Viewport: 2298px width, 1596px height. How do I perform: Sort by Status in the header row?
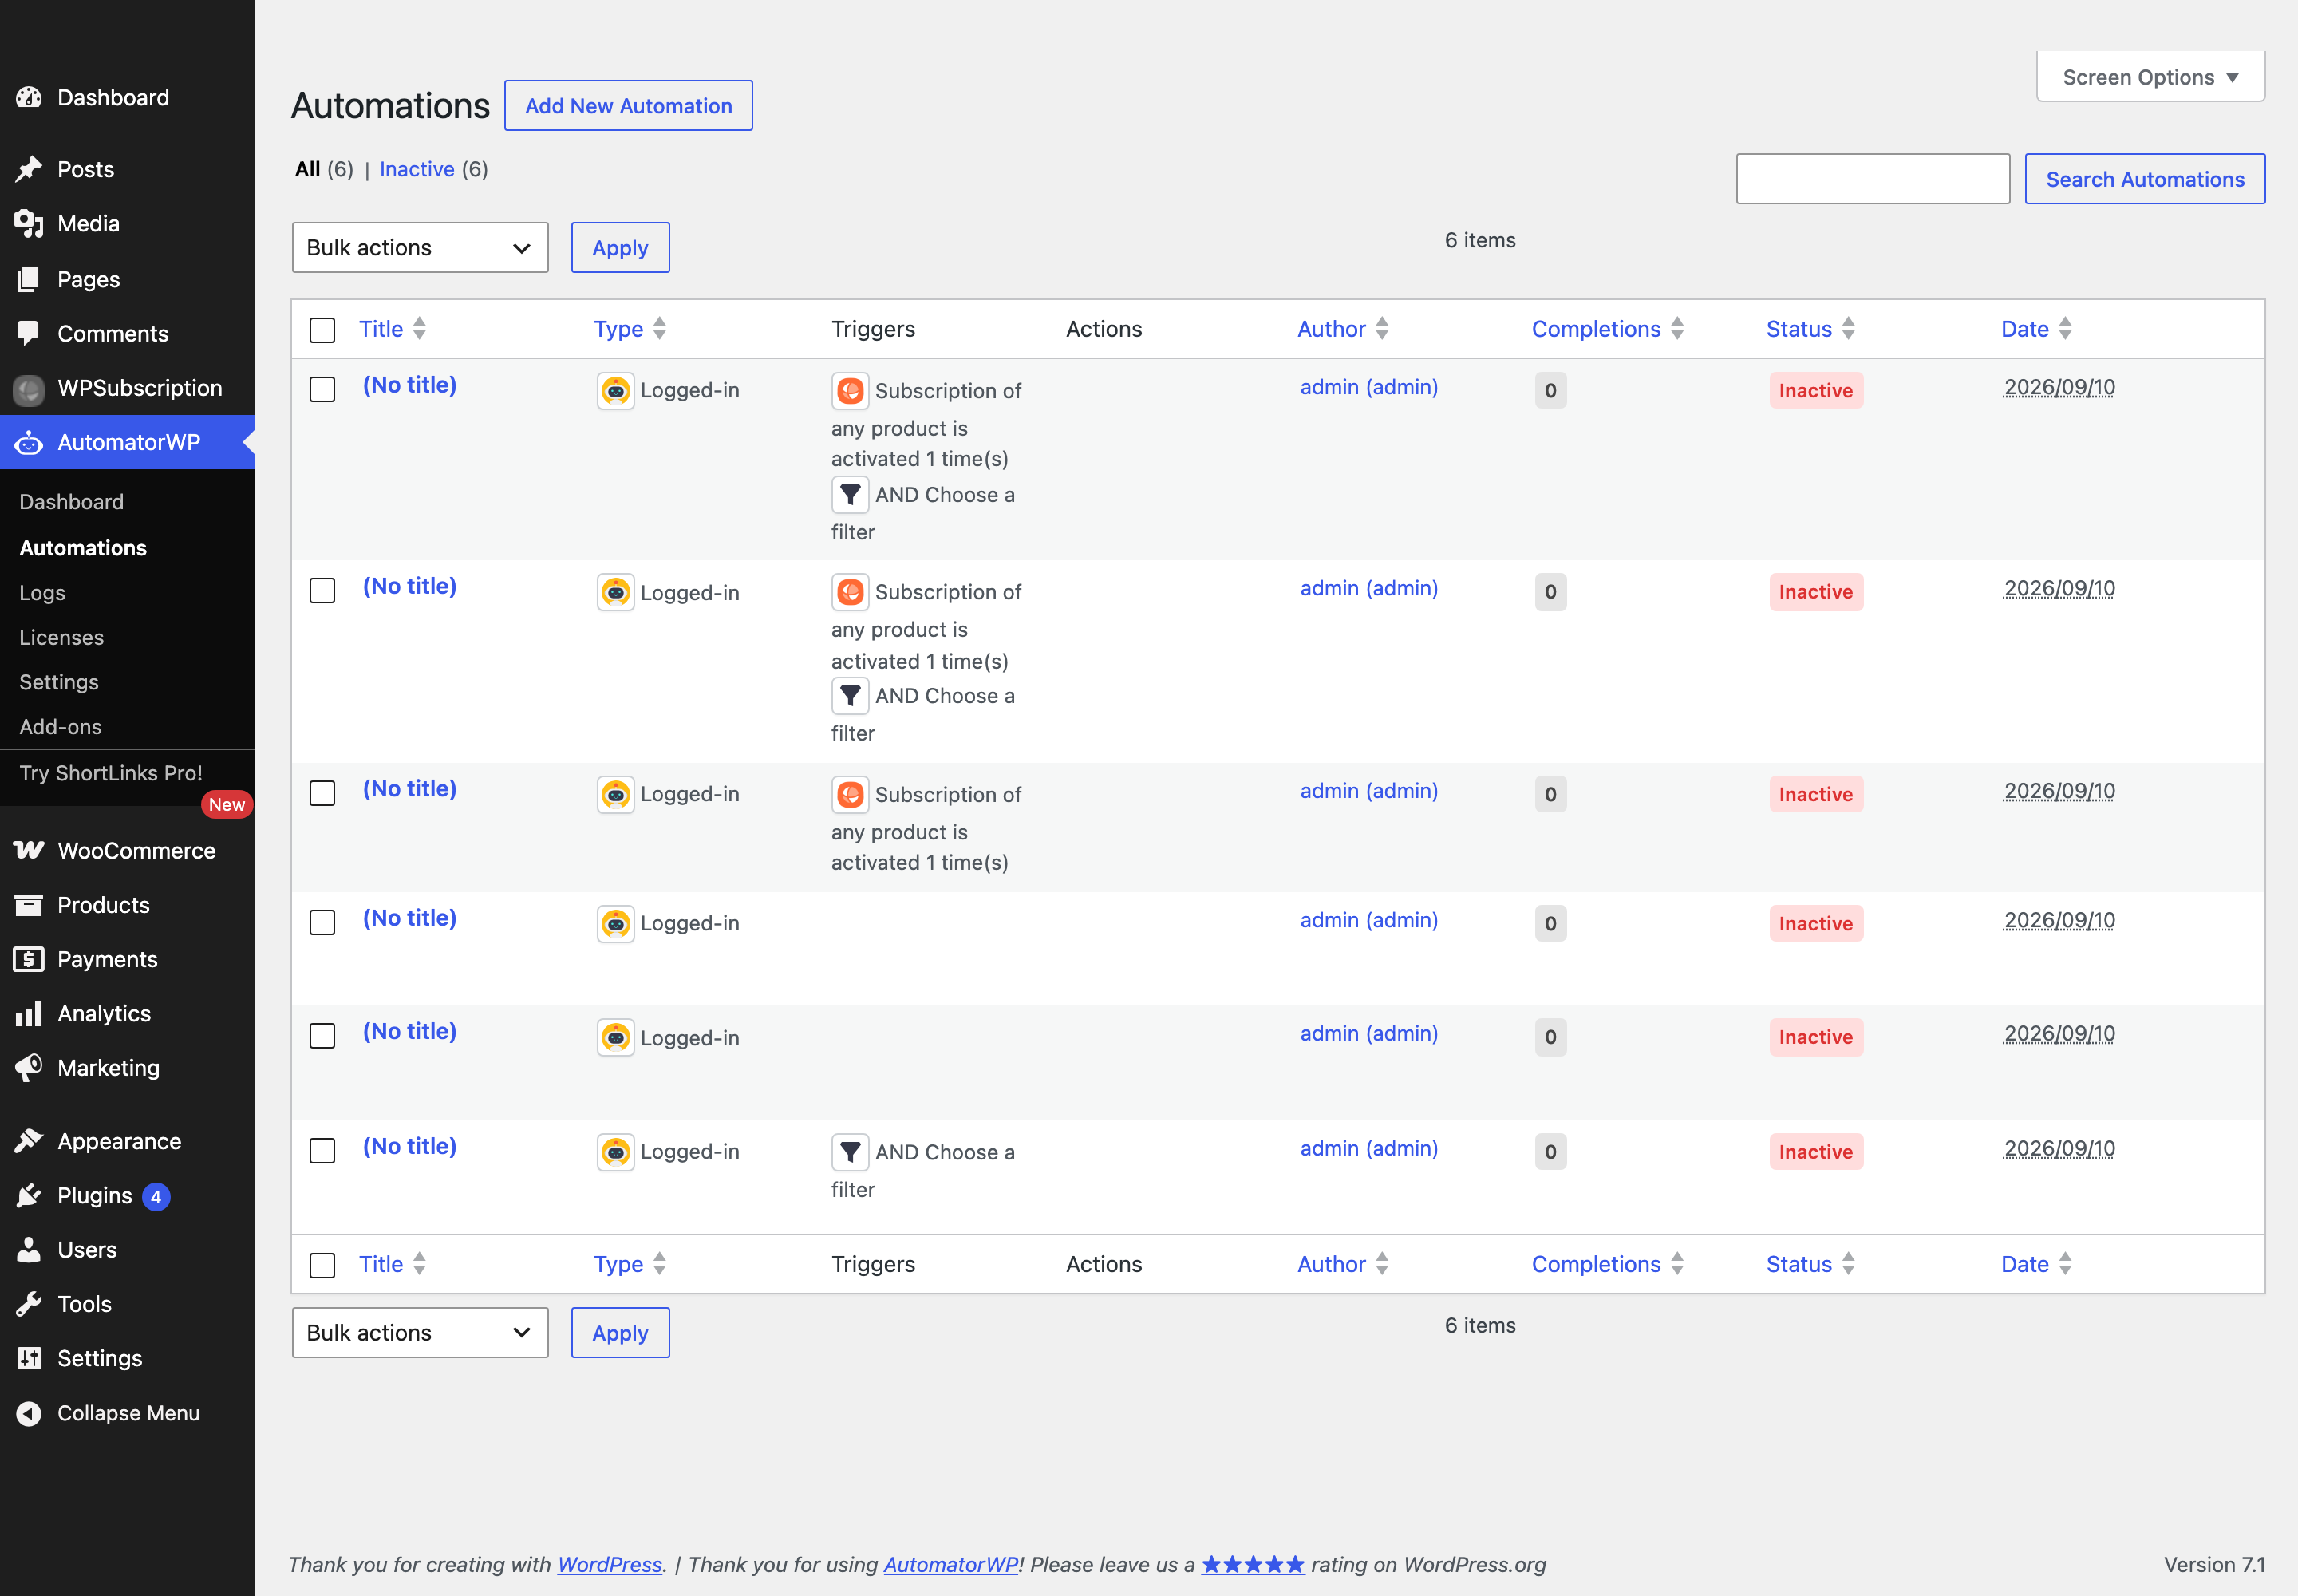(x=1810, y=329)
